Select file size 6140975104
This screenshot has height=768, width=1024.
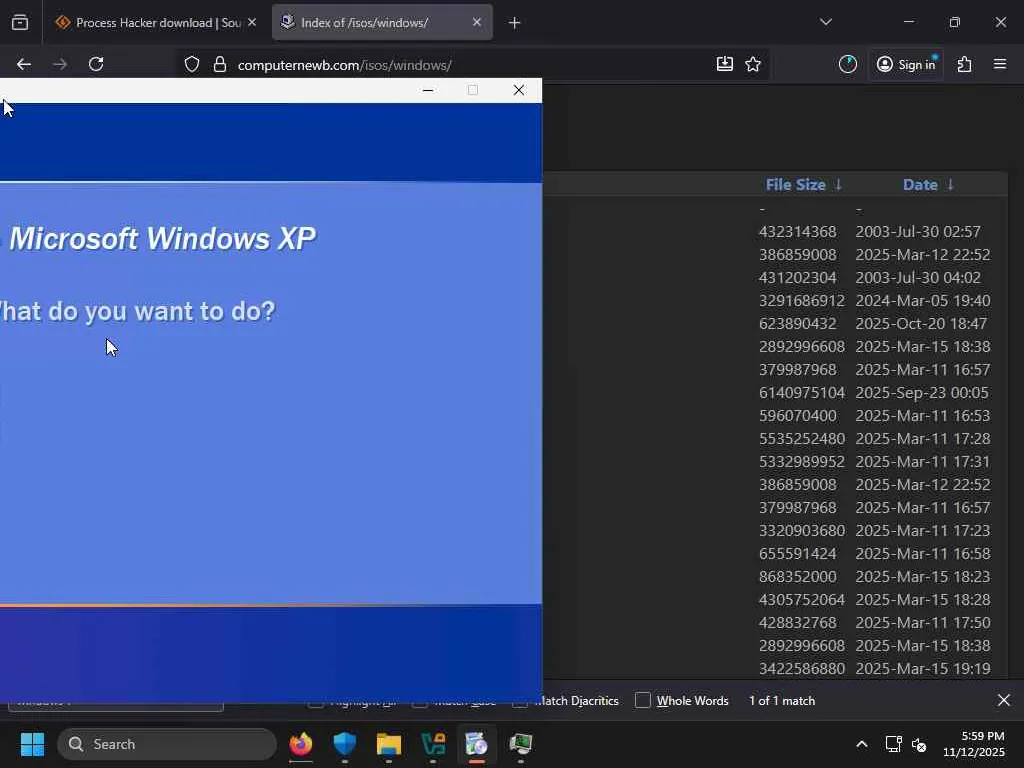(x=801, y=392)
